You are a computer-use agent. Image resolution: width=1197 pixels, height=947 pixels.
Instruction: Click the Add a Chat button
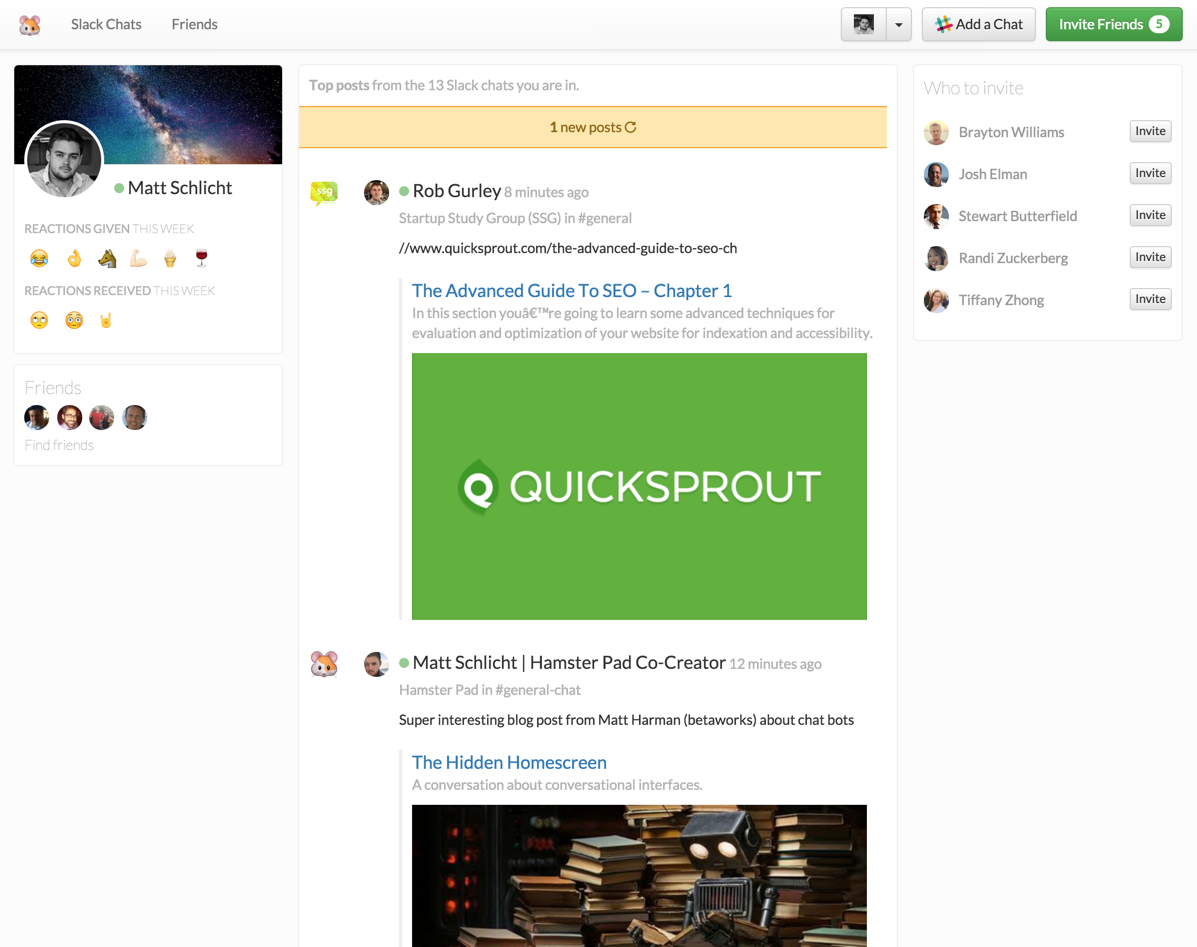979,24
